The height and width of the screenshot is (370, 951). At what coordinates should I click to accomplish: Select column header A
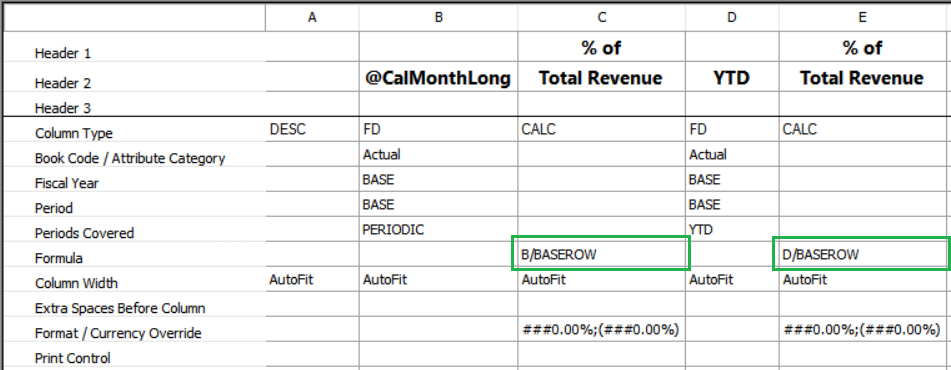tap(312, 18)
